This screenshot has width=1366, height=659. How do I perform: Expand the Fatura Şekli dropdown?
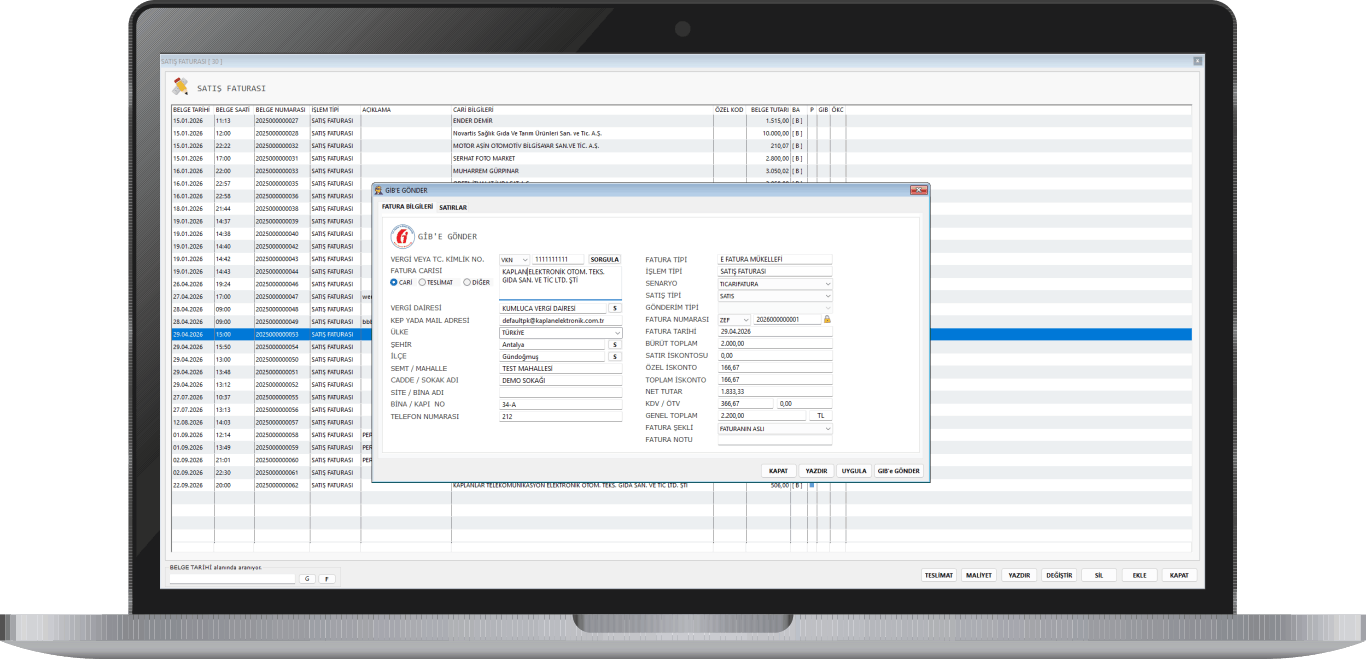point(775,428)
